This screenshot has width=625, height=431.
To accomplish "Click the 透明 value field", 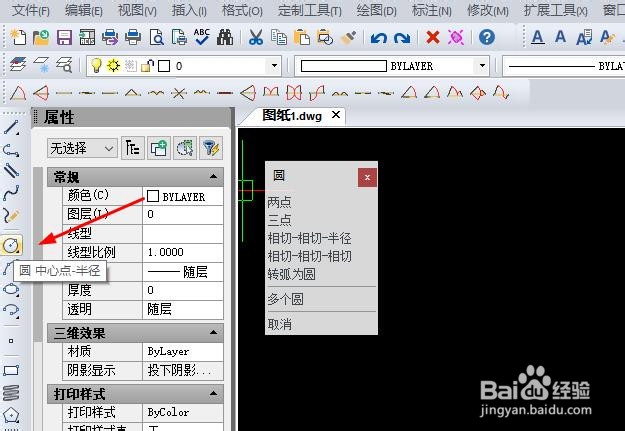I will click(x=183, y=309).
